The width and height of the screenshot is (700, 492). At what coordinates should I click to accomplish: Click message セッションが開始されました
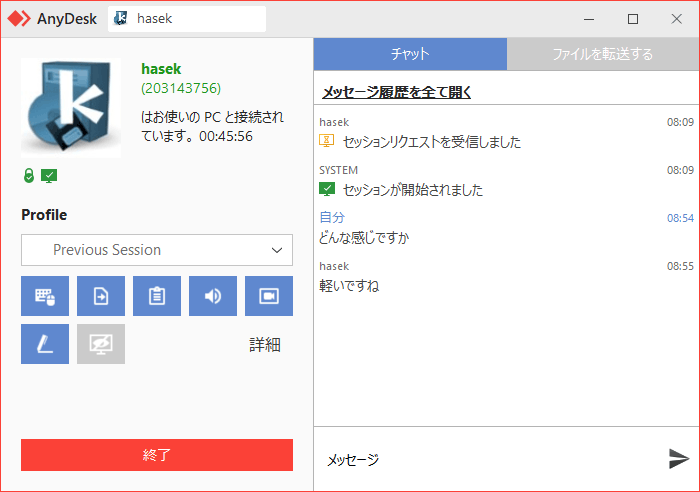[413, 190]
